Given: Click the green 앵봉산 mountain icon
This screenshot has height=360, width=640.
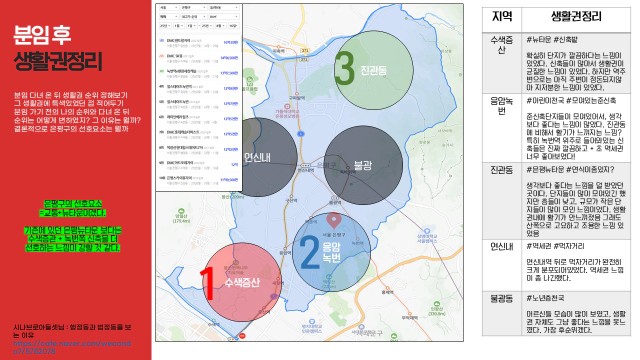Looking at the screenshot, I should (x=181, y=211).
